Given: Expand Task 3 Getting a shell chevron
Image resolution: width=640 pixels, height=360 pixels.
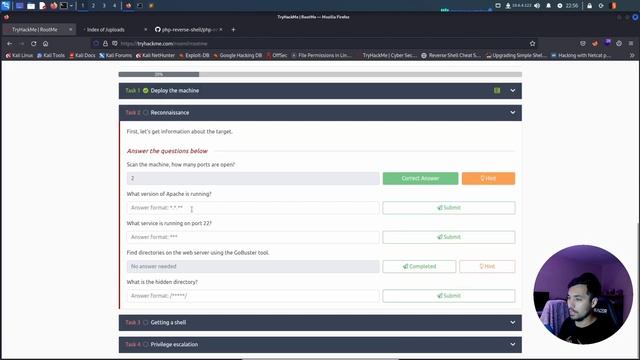Looking at the screenshot, I should pos(513,322).
